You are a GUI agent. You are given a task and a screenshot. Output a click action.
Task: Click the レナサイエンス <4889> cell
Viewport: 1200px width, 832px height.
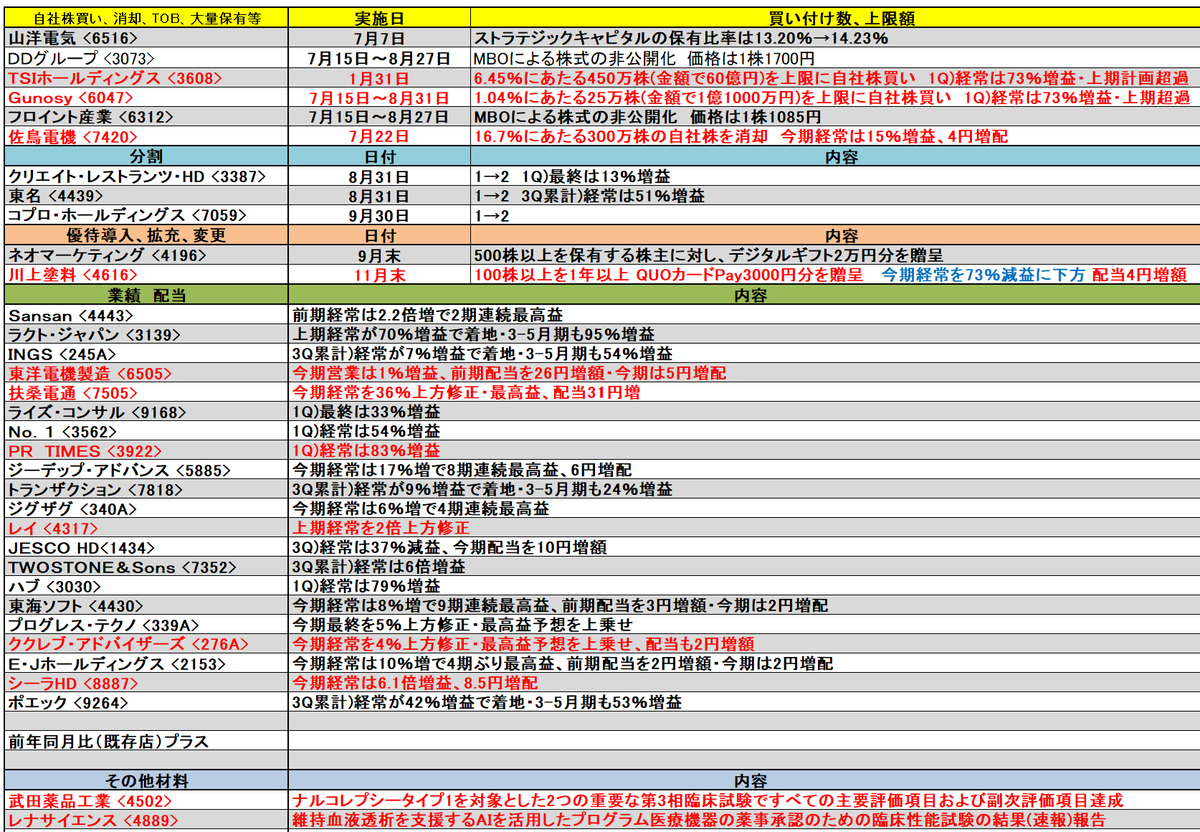(x=147, y=820)
